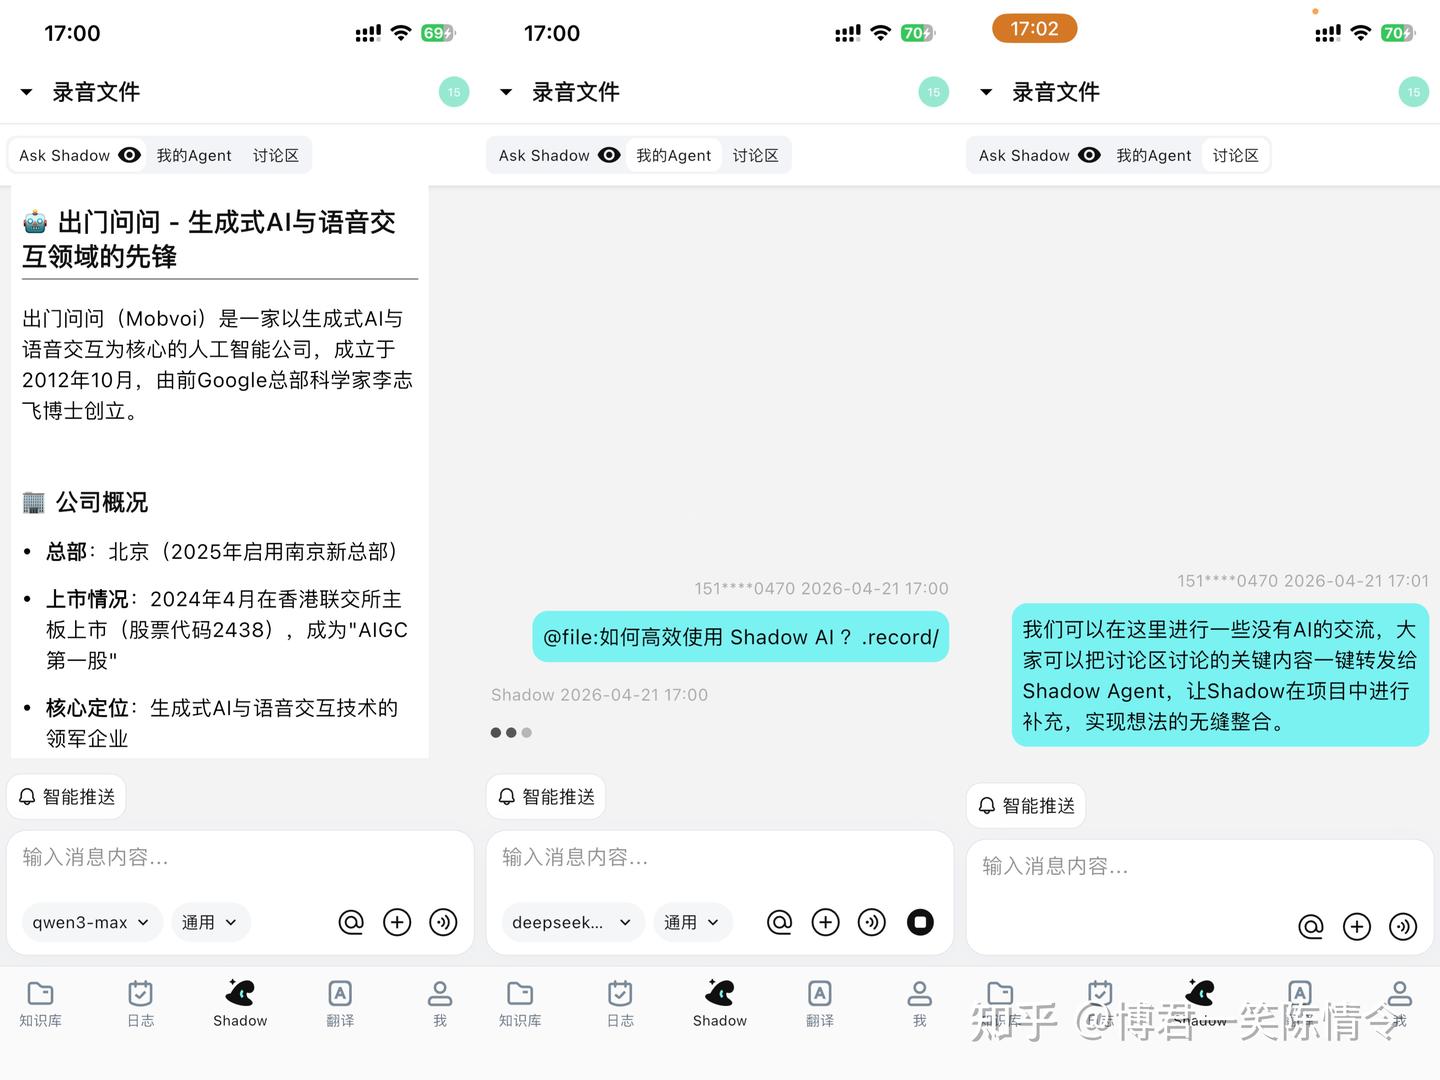
Task: Focus message input above deepseek selector
Action: 720,858
